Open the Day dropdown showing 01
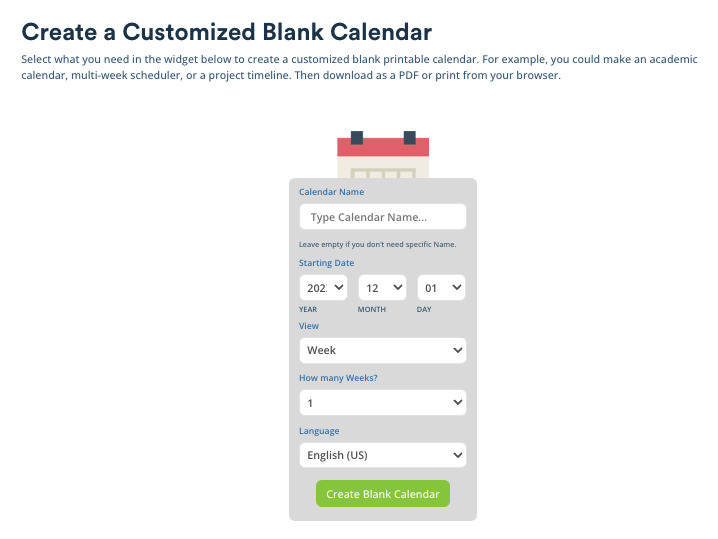 pyautogui.click(x=441, y=288)
